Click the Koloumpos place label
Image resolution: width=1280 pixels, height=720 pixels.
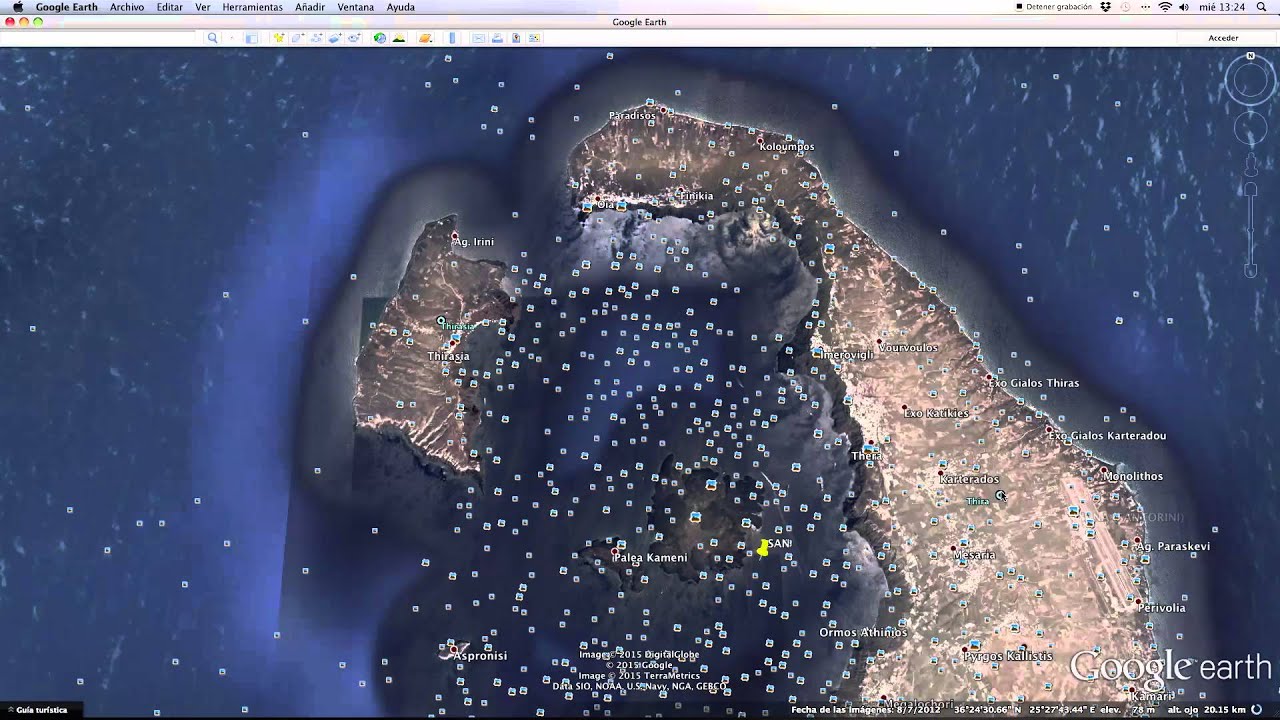pos(787,147)
